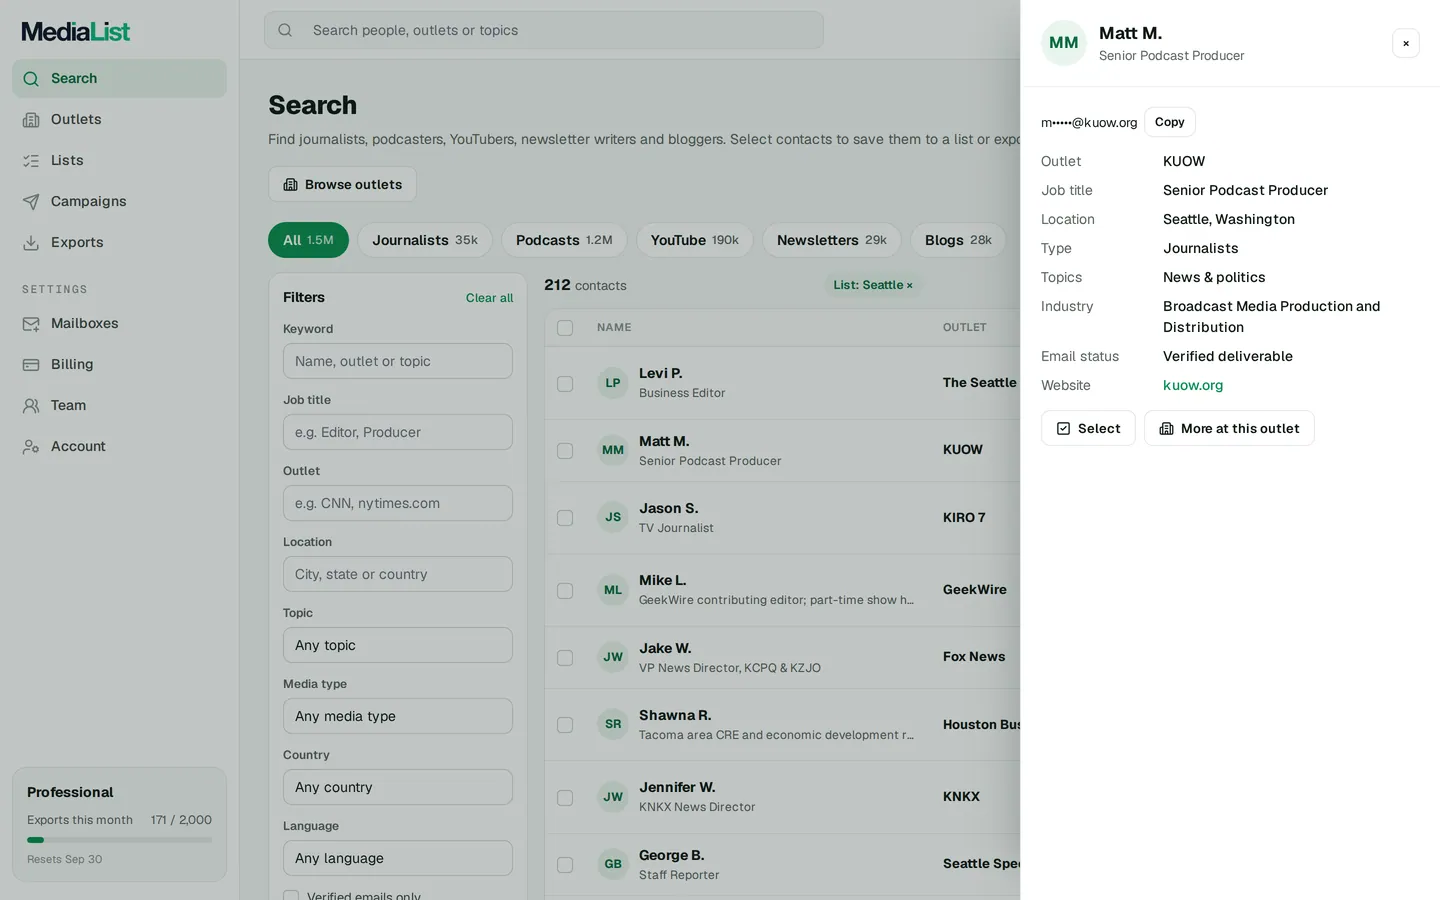Open the Any country dropdown
The width and height of the screenshot is (1440, 900).
point(398,787)
